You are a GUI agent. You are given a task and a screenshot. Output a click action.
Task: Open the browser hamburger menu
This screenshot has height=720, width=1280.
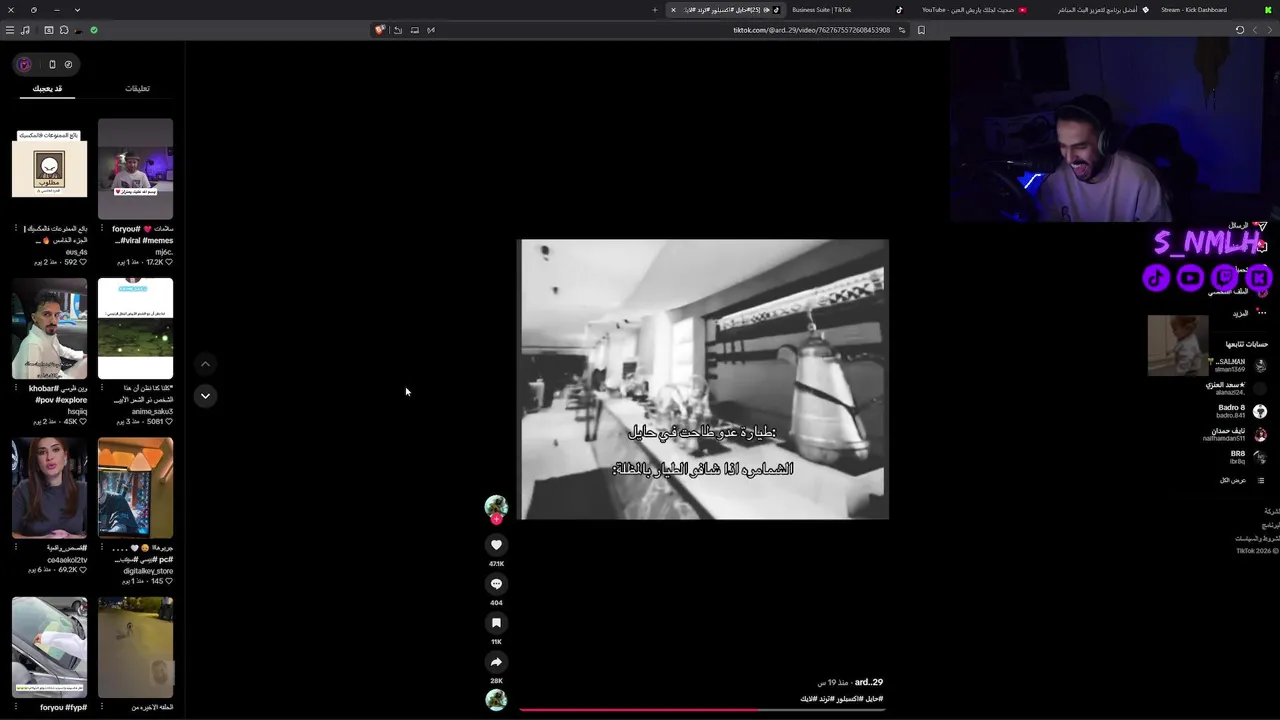[x=10, y=30]
